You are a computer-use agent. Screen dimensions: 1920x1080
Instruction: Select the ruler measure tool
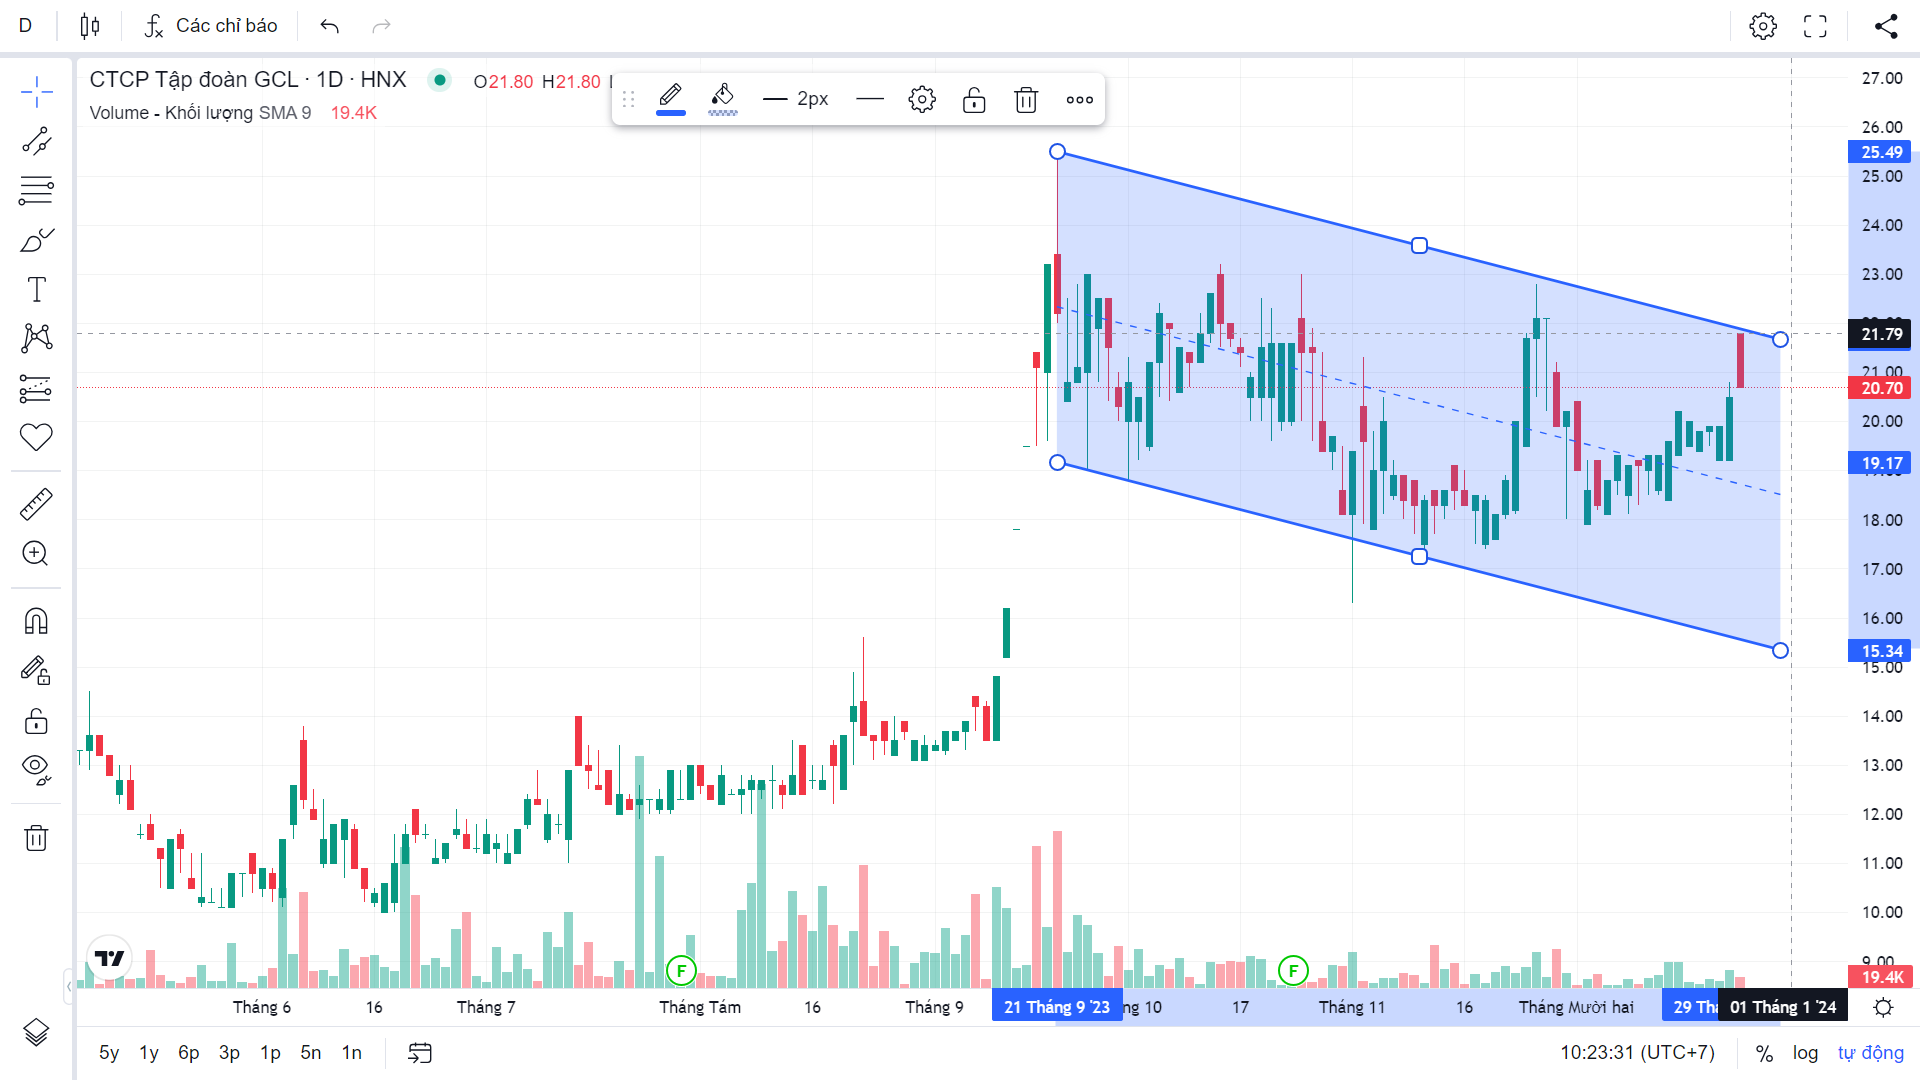[36, 505]
